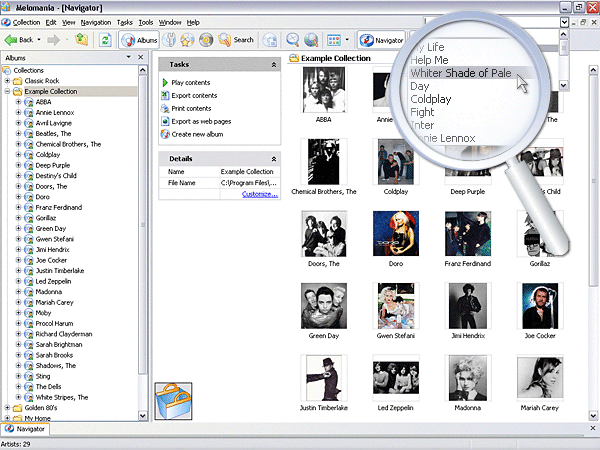This screenshot has width=600, height=450.
Task: Open the Albums panel header dropdown
Action: coord(129,57)
